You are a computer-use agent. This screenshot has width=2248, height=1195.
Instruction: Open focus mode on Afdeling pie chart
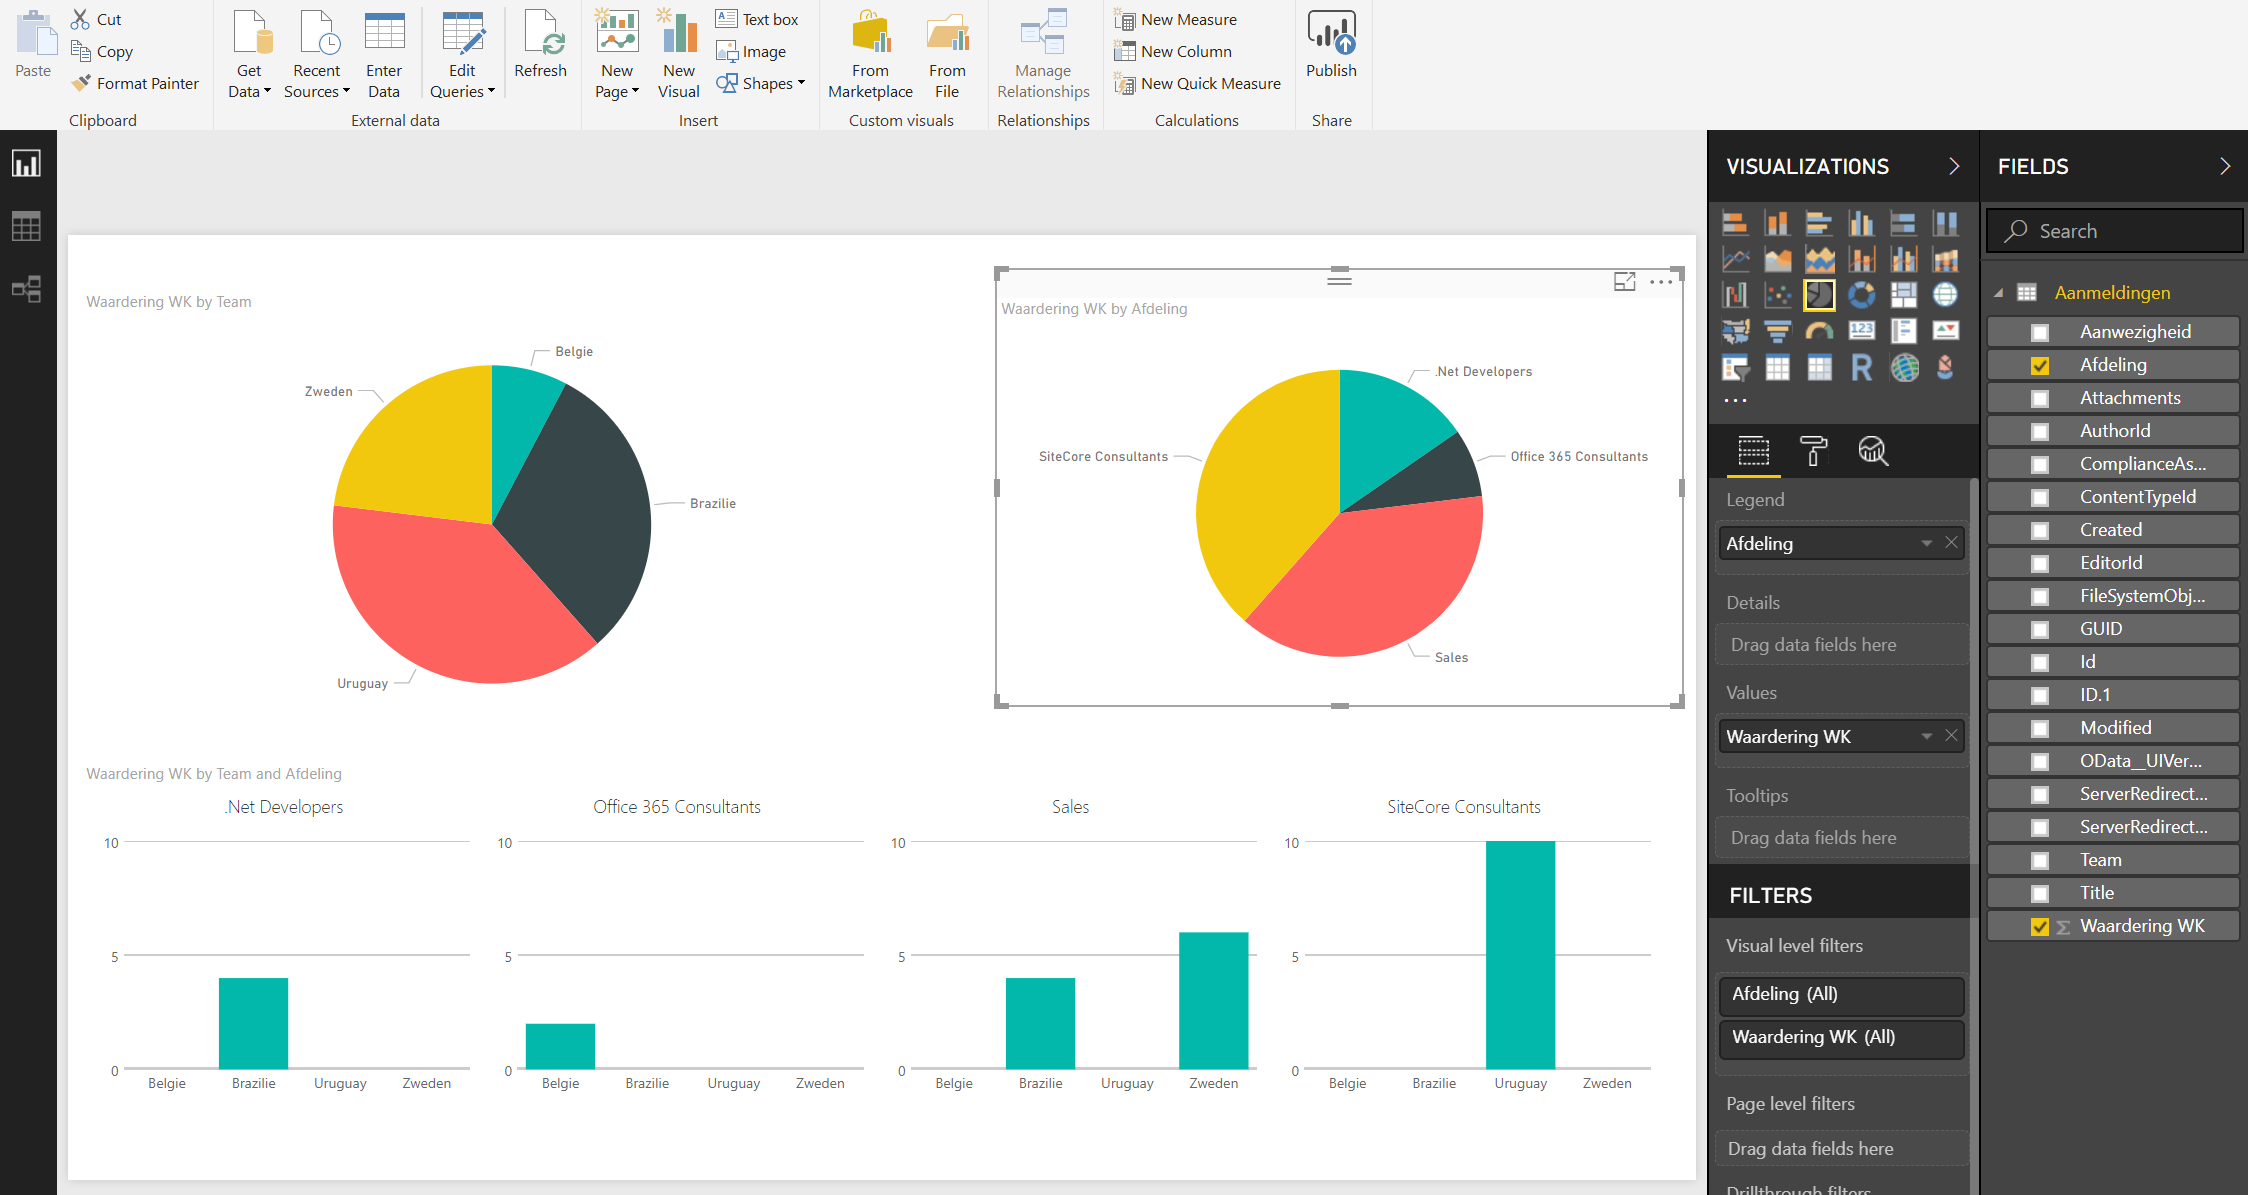(1625, 282)
